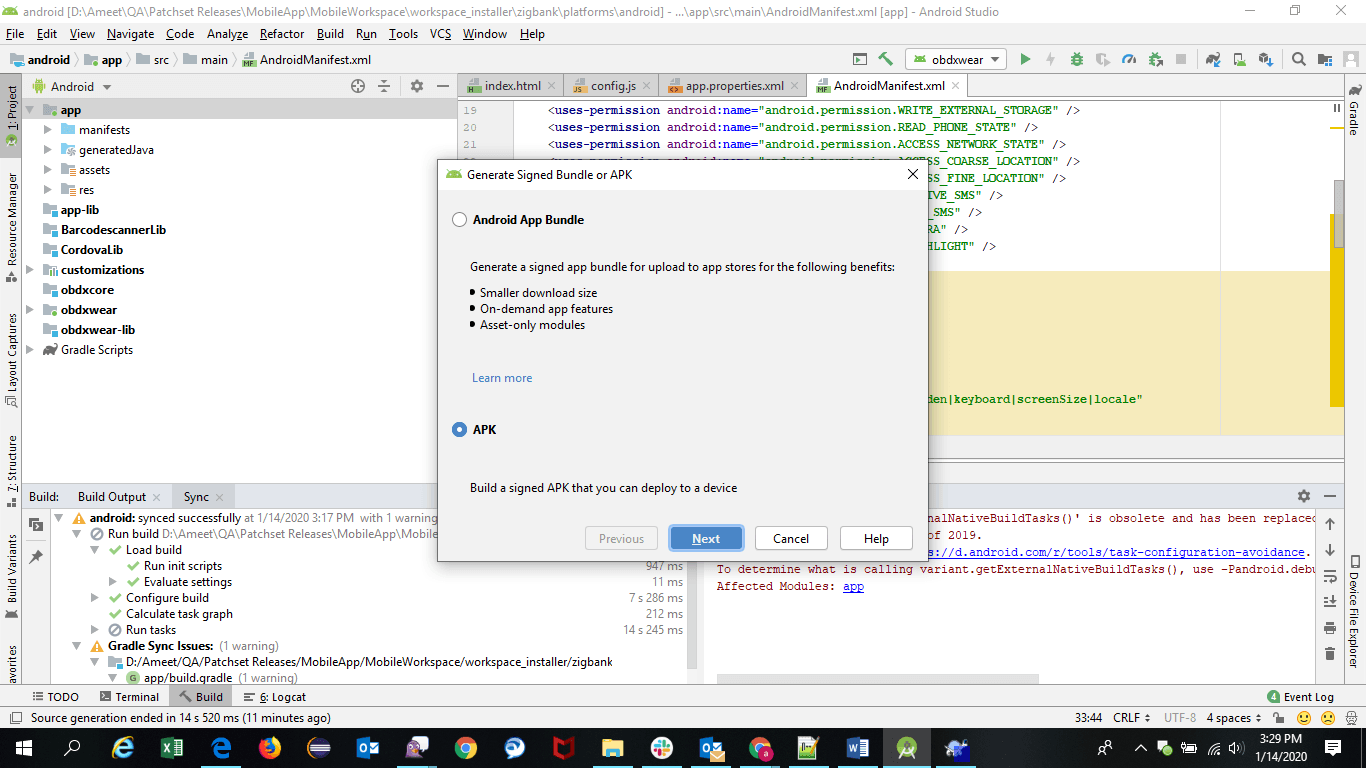Toggle soft-wrap icon in build output
Viewport: 1366px width, 768px height.
1330,576
